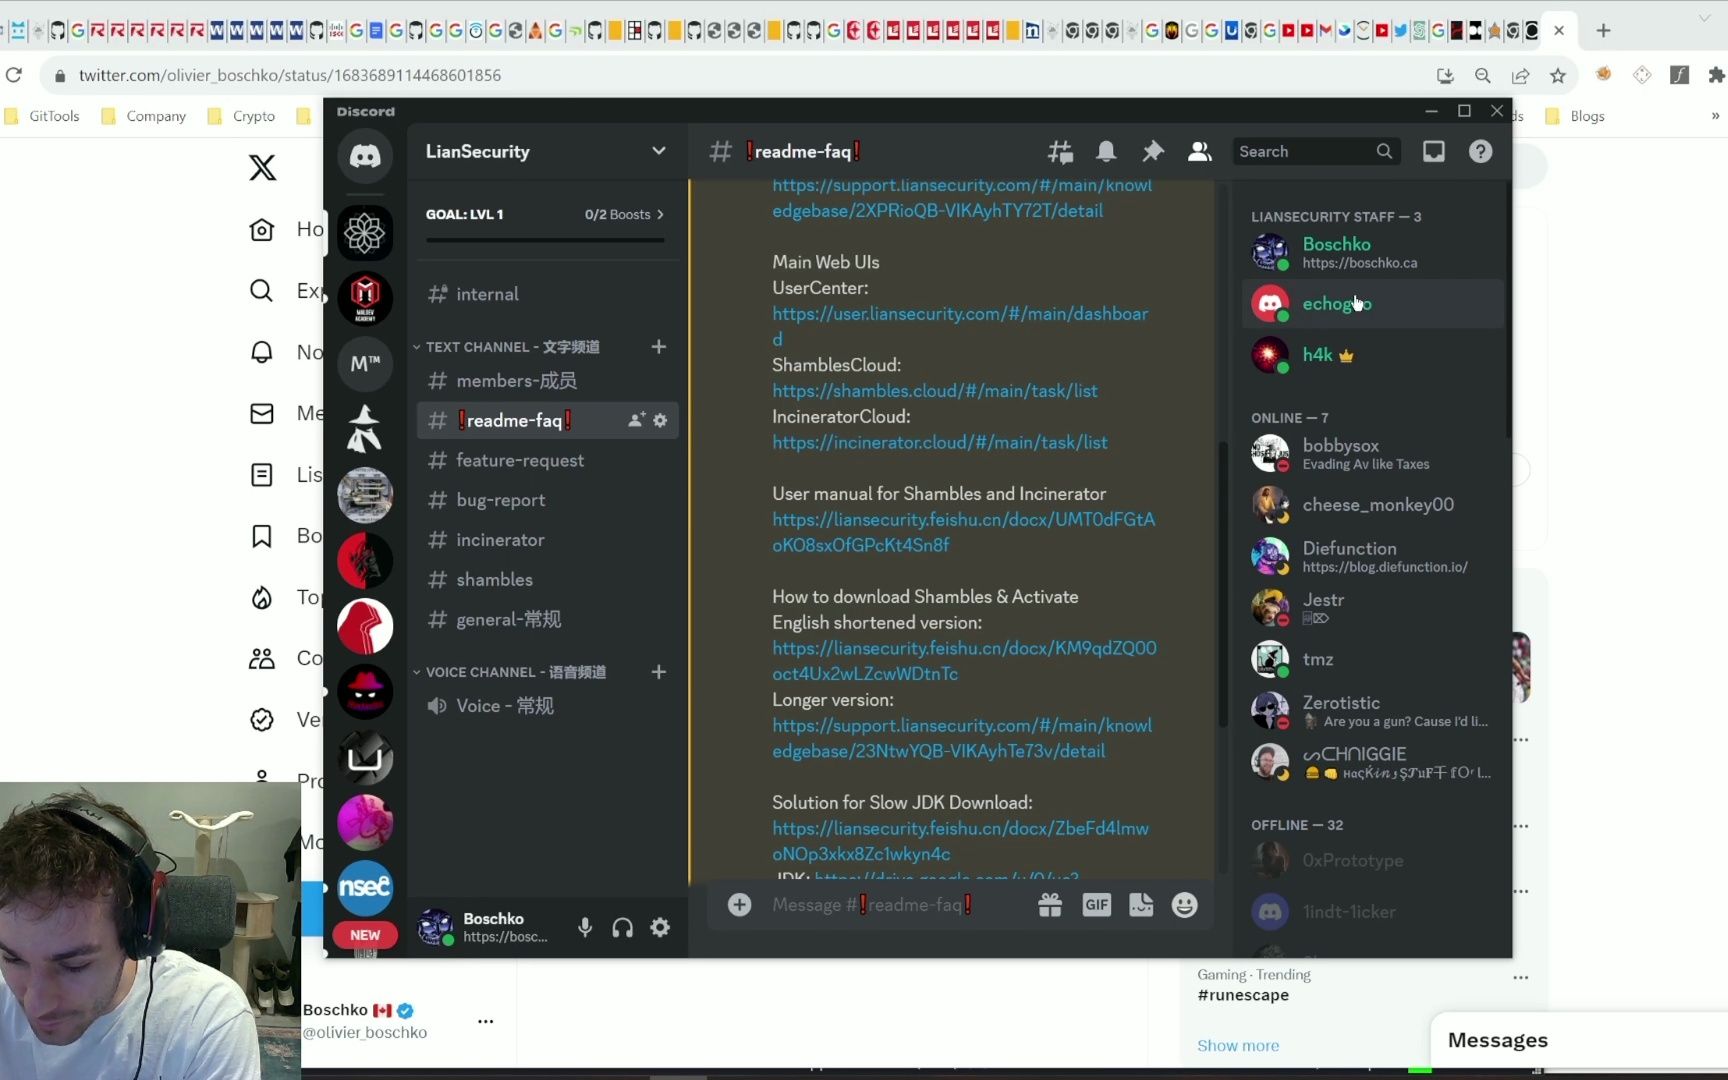Add channel to TEXT CHANNEL category
This screenshot has height=1080, width=1728.
[658, 347]
